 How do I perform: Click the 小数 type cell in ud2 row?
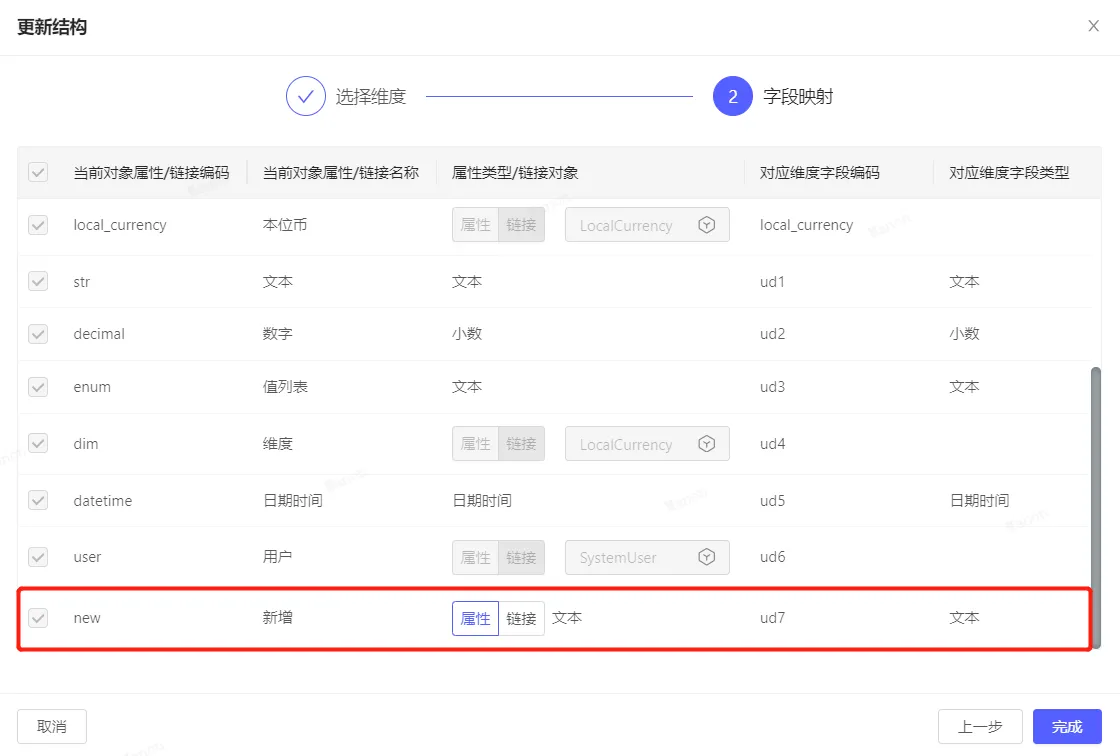tap(964, 334)
